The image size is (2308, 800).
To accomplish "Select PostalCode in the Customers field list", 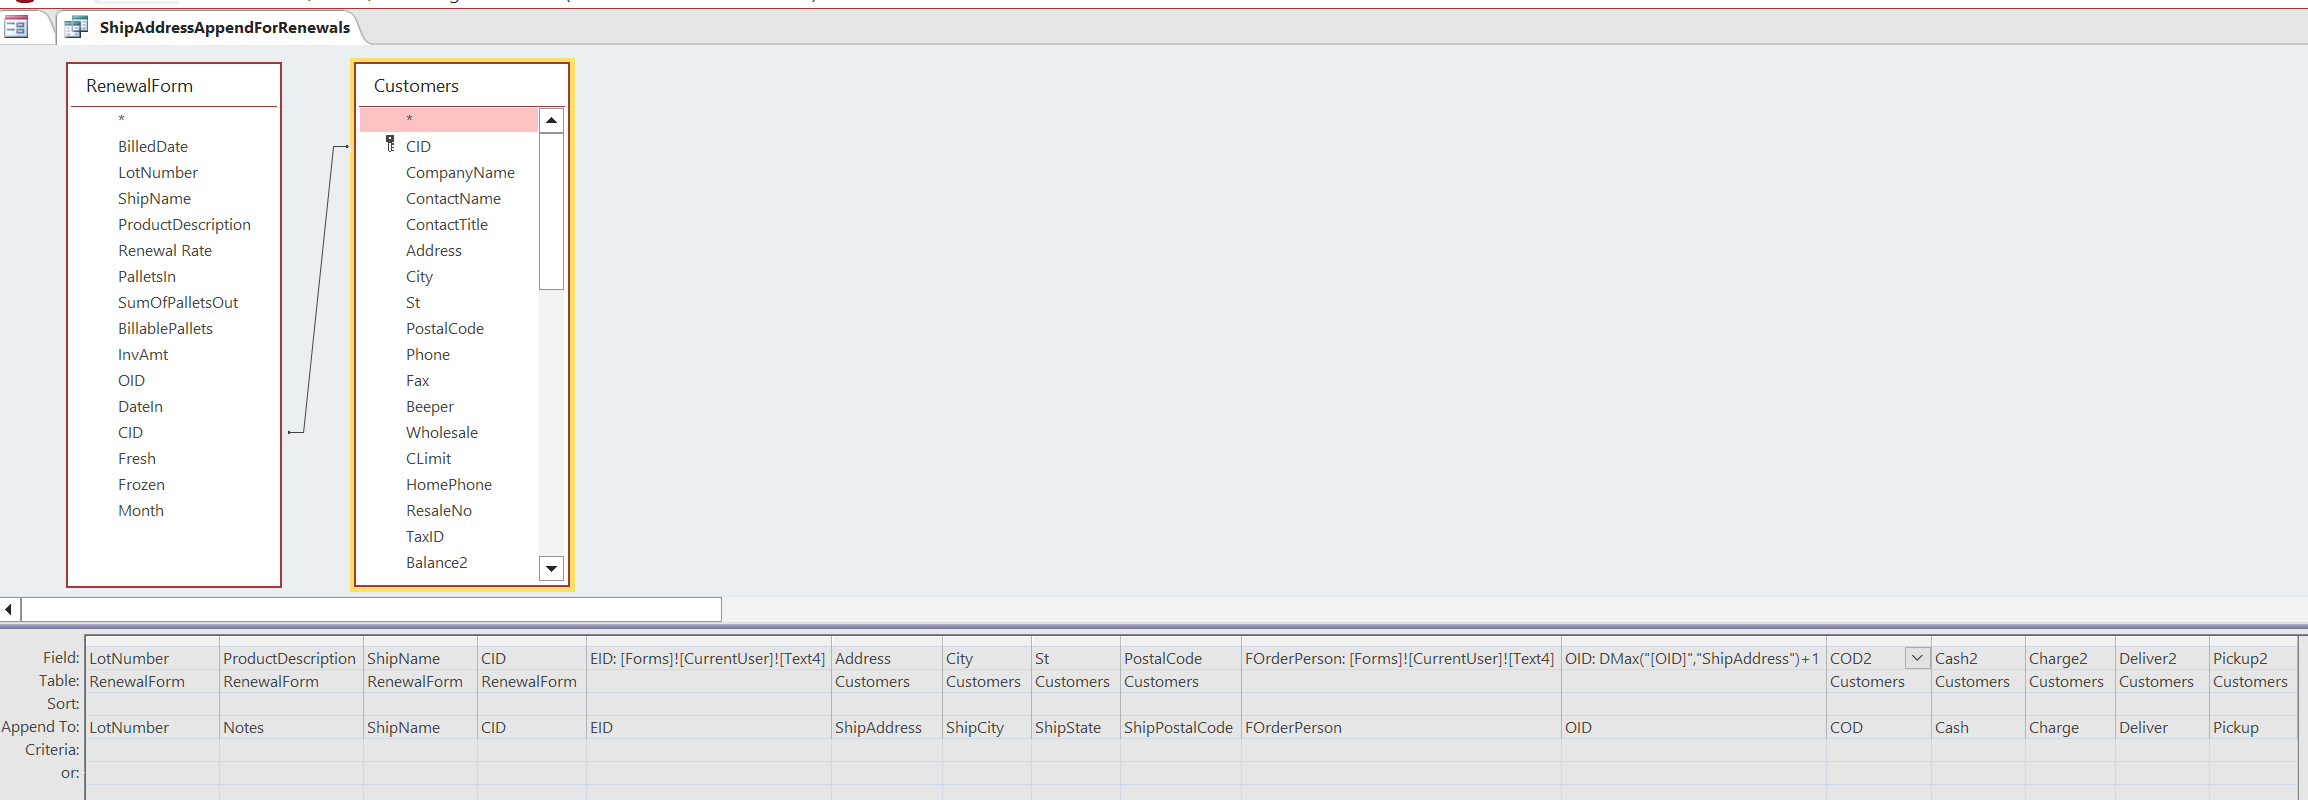I will click(x=445, y=328).
